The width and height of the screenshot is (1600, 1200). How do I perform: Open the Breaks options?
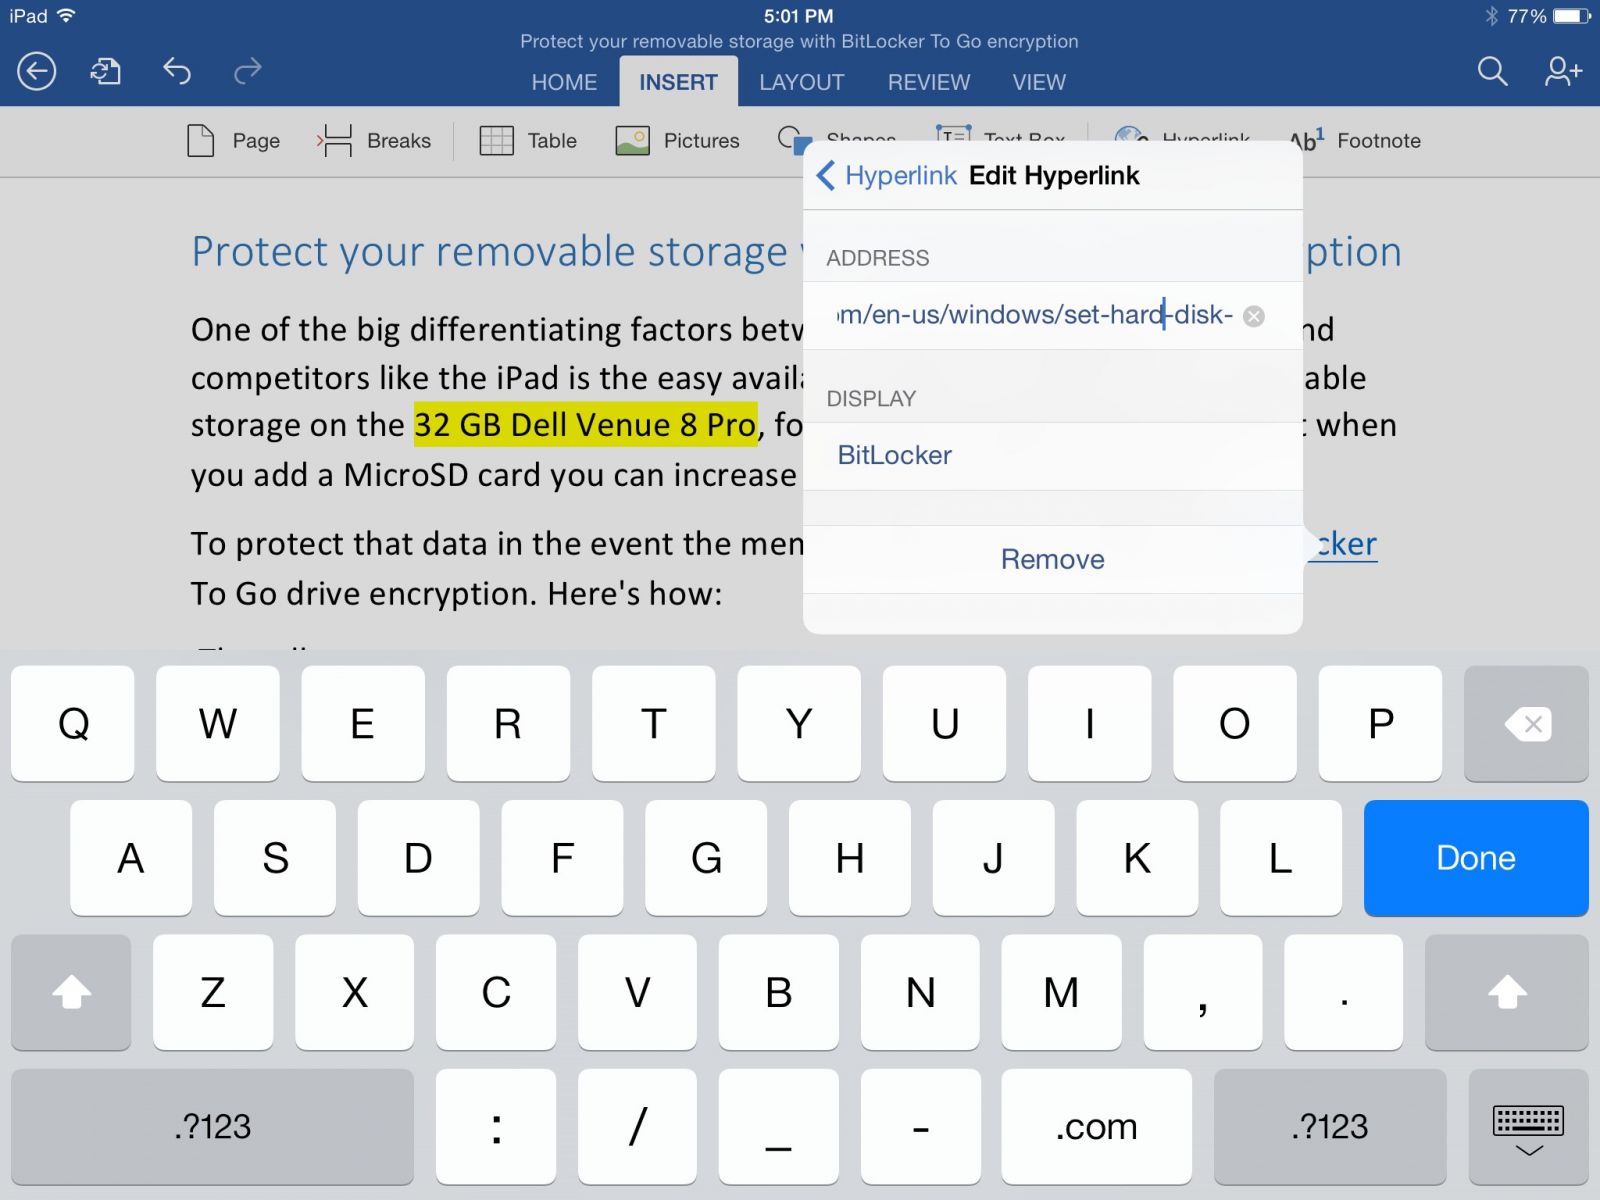(374, 141)
